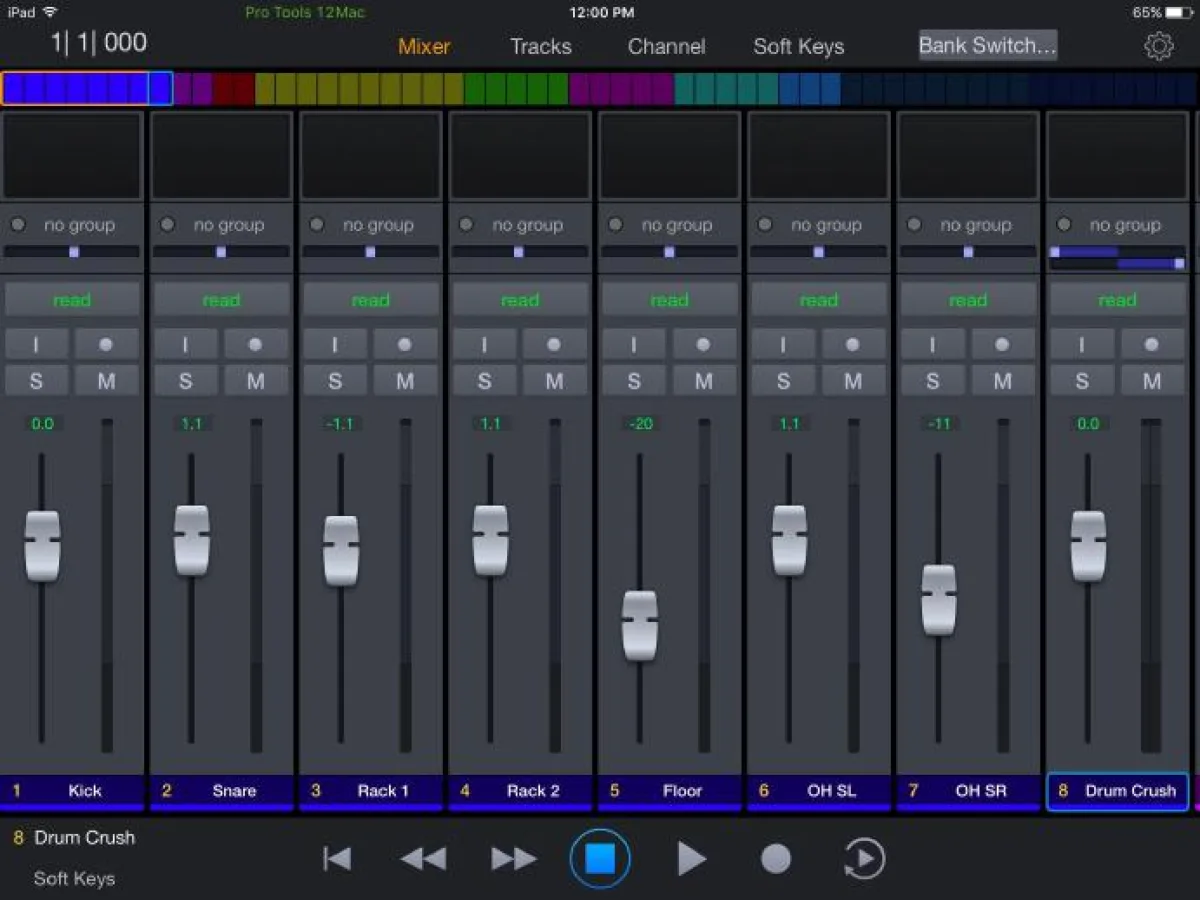The image size is (1200, 900).
Task: Record-arm the Rack 2 track
Action: pyautogui.click(x=554, y=344)
